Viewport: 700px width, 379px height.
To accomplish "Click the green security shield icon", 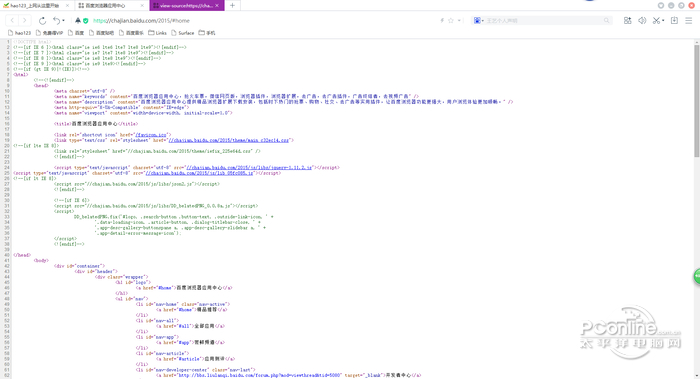I will [86, 21].
